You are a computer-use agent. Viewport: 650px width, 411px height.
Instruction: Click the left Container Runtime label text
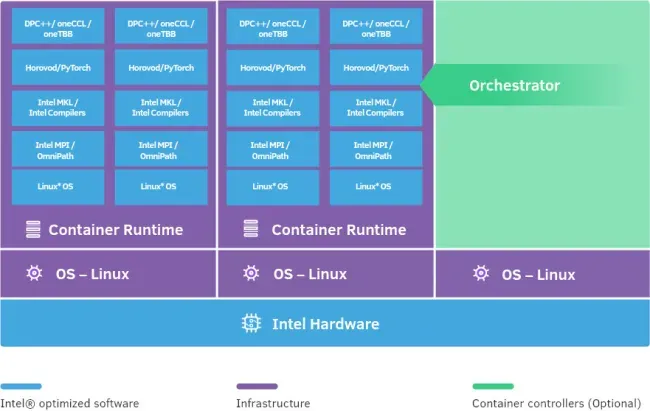tap(116, 230)
